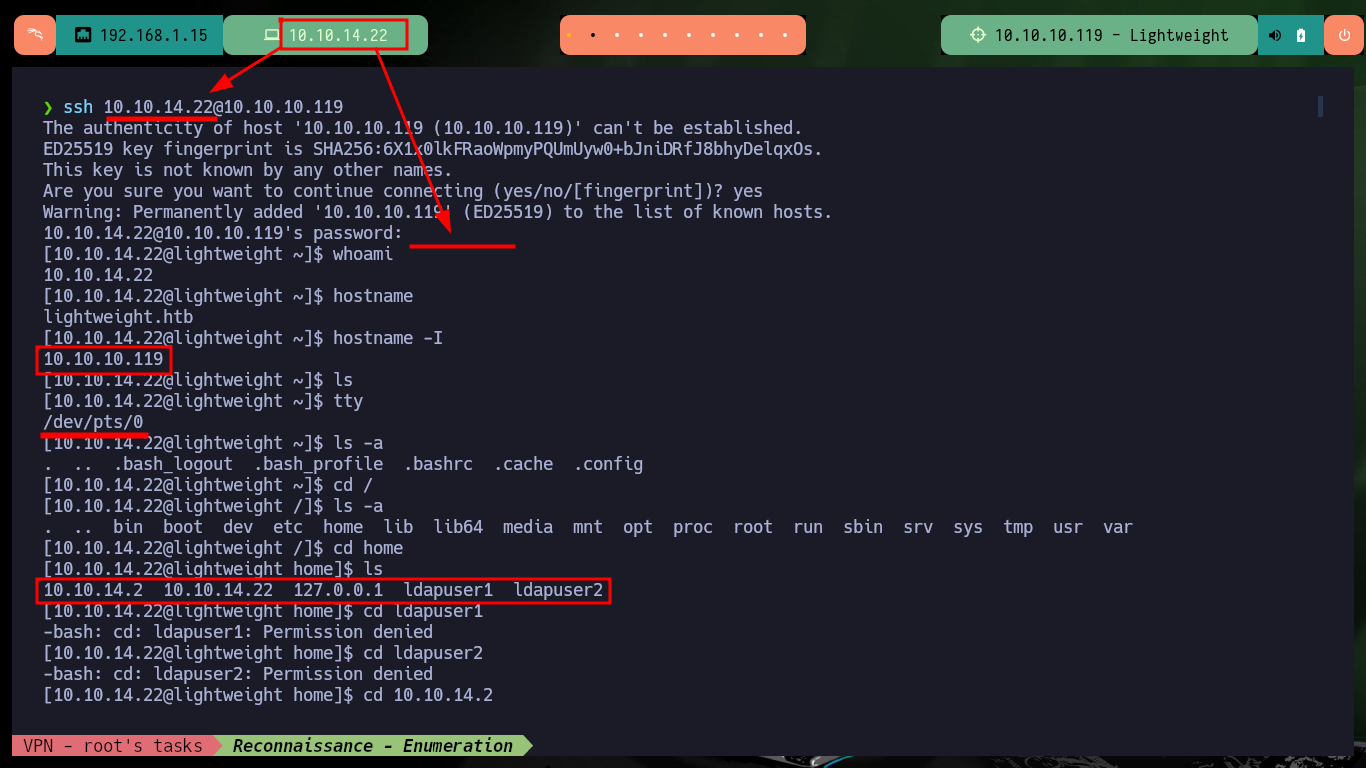Click ldapuser2 in the home listing

tap(558, 590)
